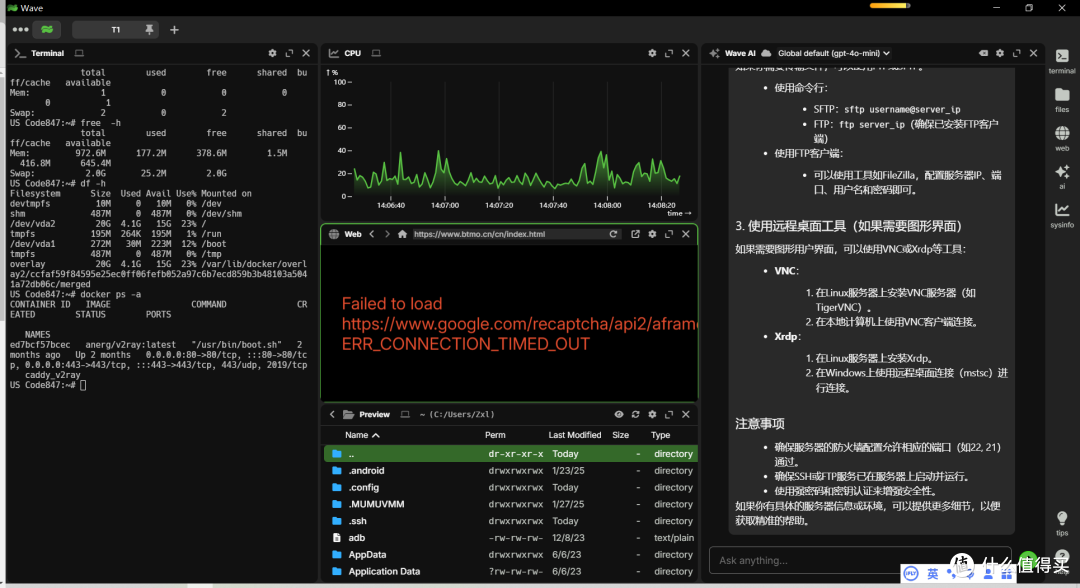Screen dimensions: 1080x588
Task: Reload the web page in Web block
Action: (x=614, y=234)
